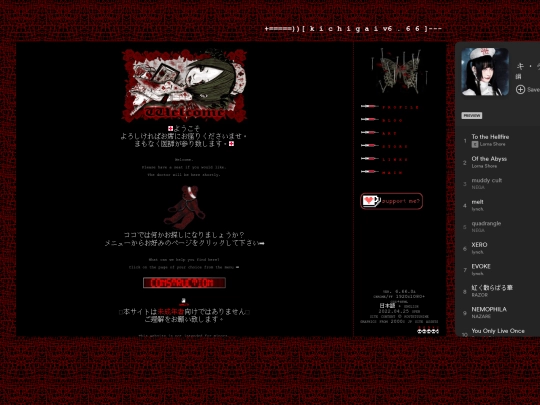The height and width of the screenshot is (405, 540).
Task: Click the syringe icon beside LINKS
Action: click(x=370, y=159)
